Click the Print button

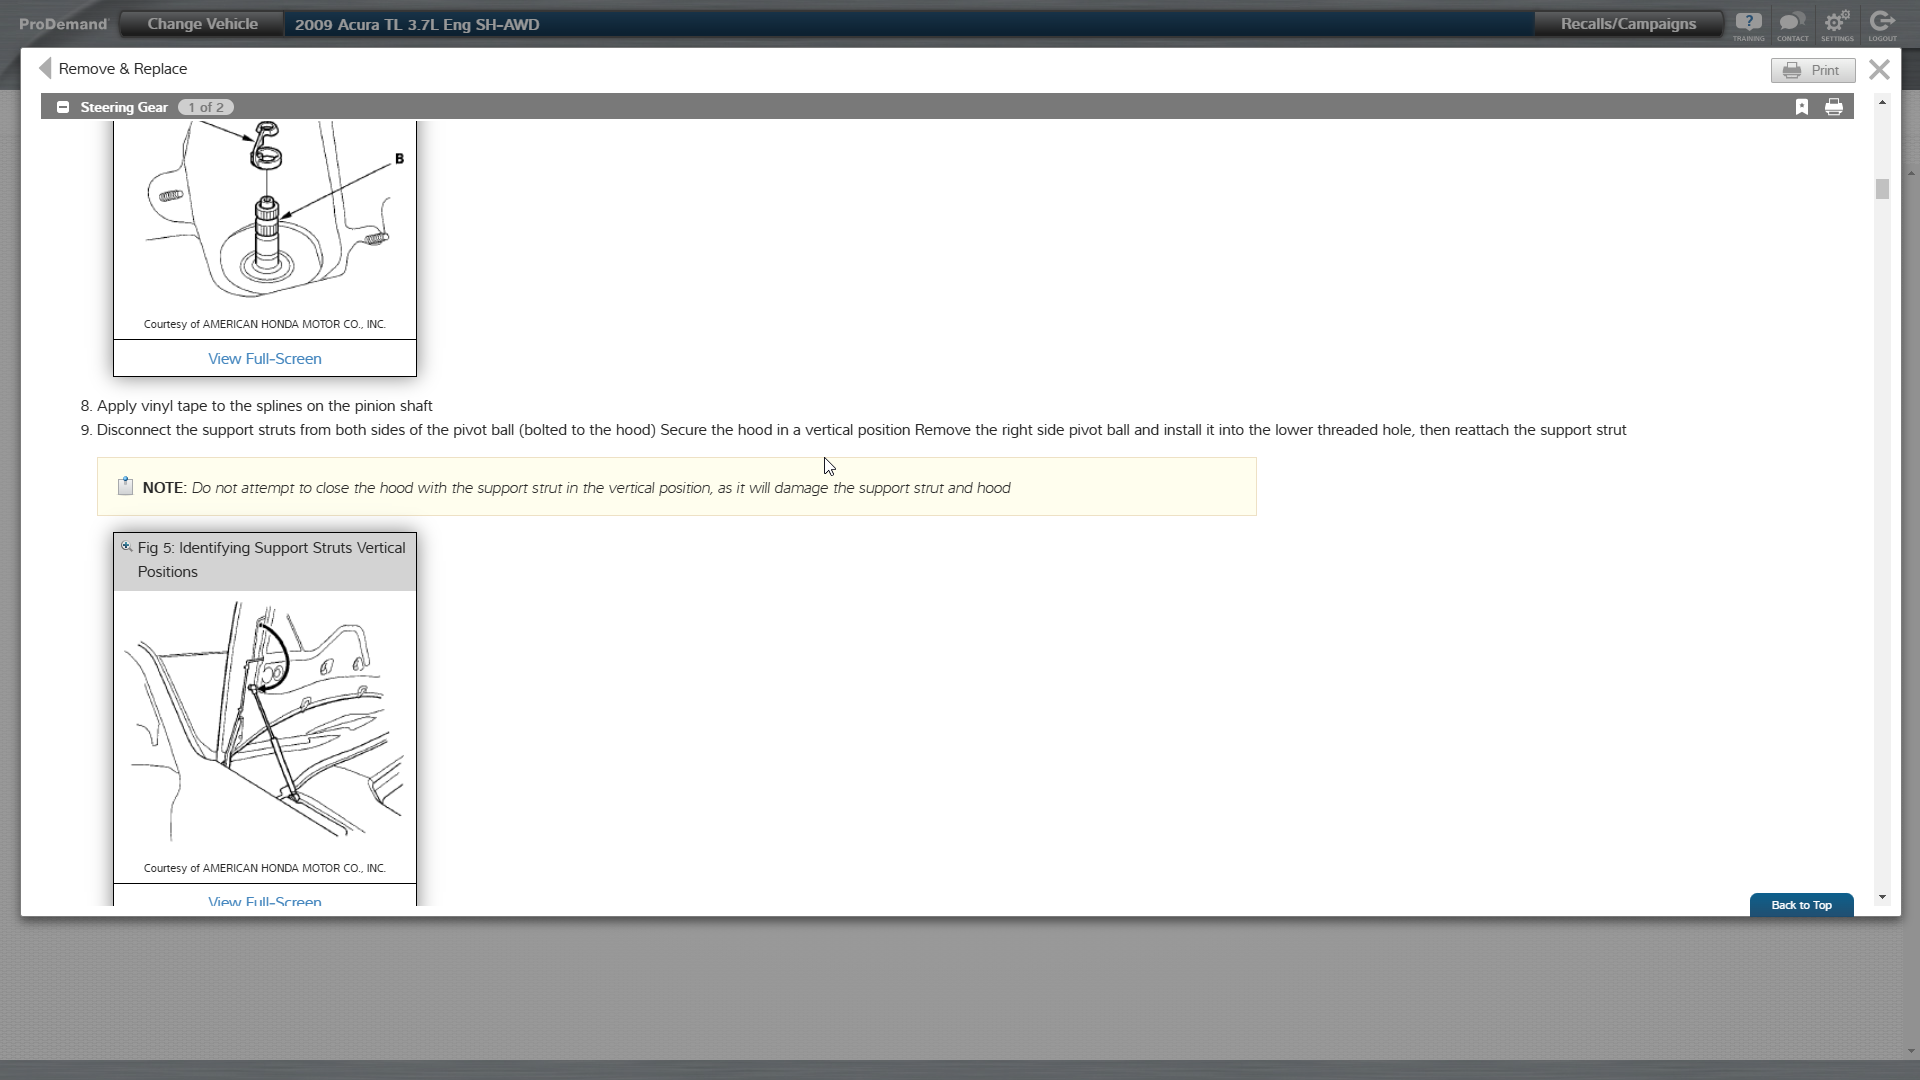pos(1813,70)
